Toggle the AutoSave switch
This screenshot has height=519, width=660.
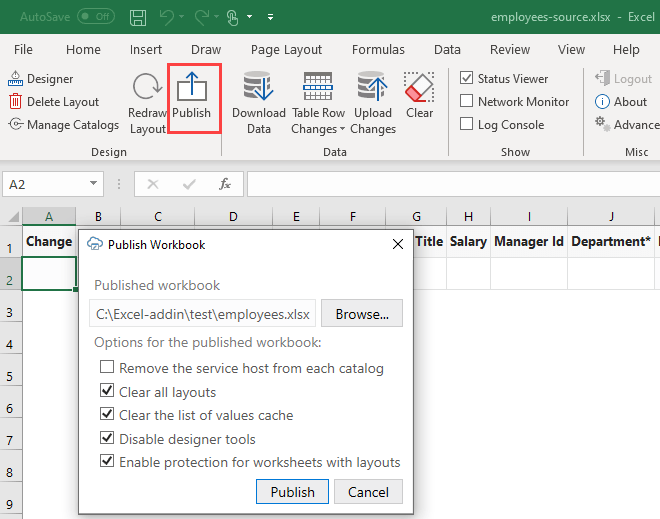tap(96, 17)
